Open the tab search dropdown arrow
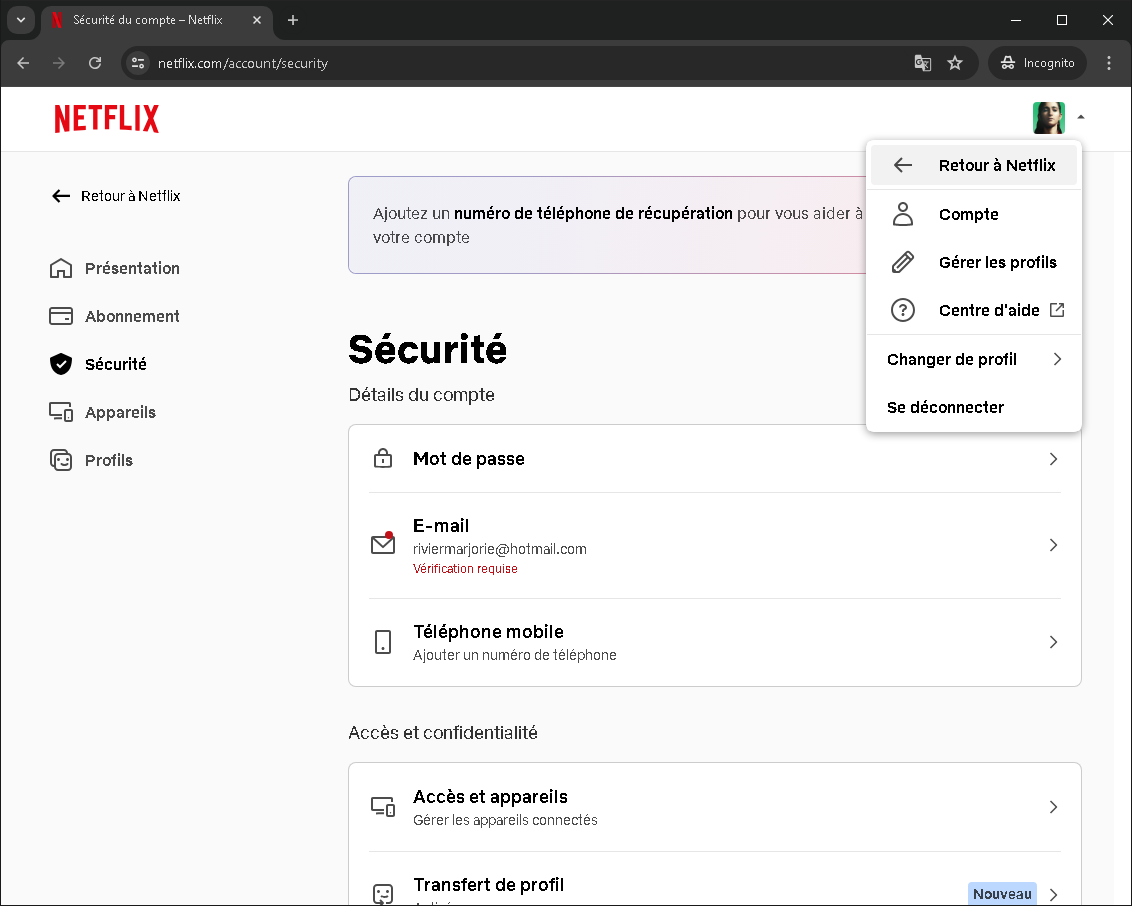 (x=21, y=20)
